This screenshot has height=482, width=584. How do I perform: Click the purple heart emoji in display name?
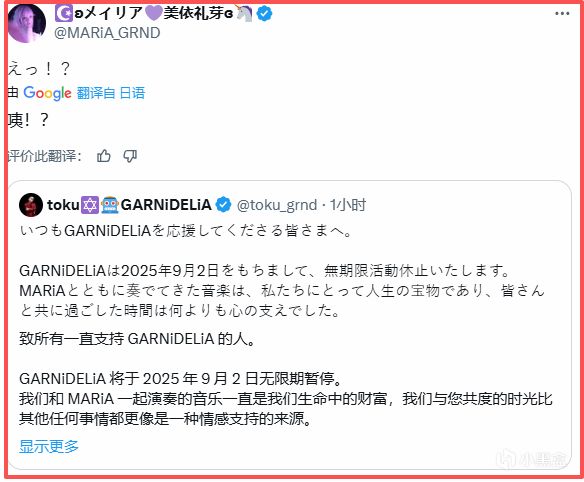[x=153, y=13]
